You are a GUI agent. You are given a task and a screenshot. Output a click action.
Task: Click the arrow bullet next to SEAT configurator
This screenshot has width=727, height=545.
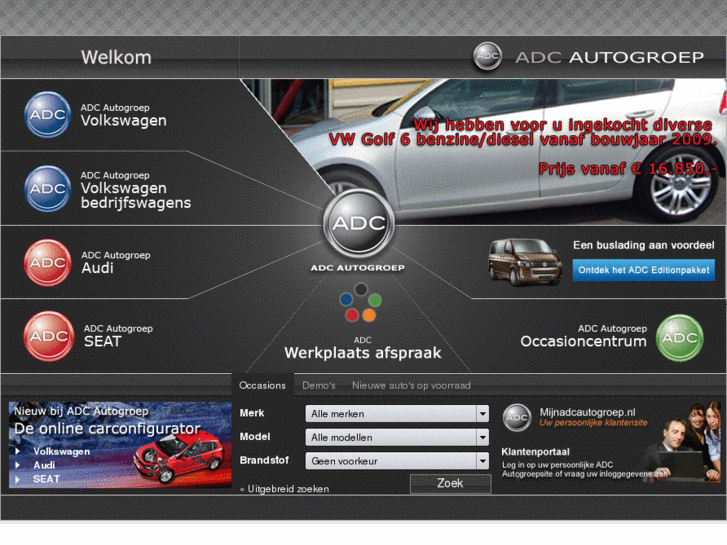pyautogui.click(x=18, y=479)
